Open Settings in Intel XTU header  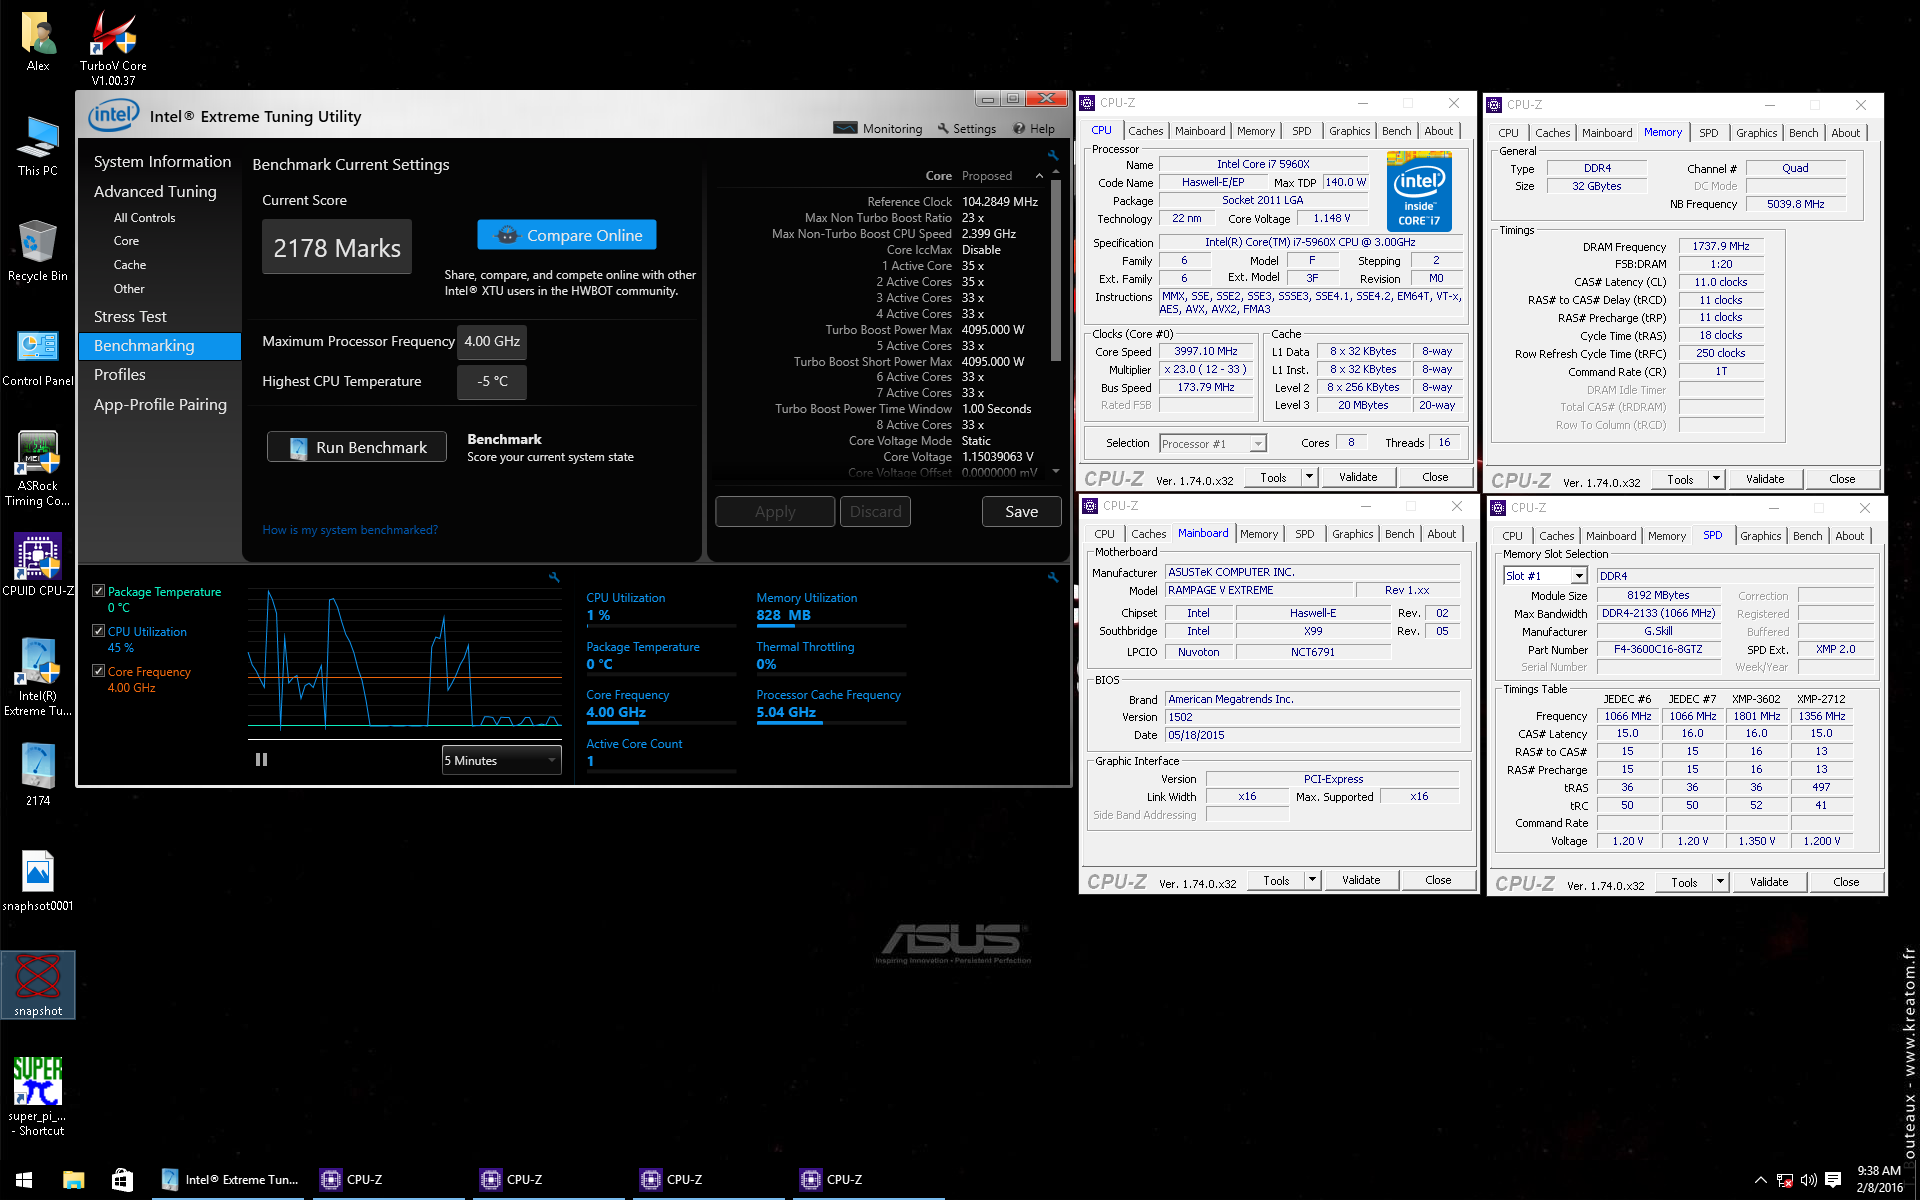click(x=967, y=129)
